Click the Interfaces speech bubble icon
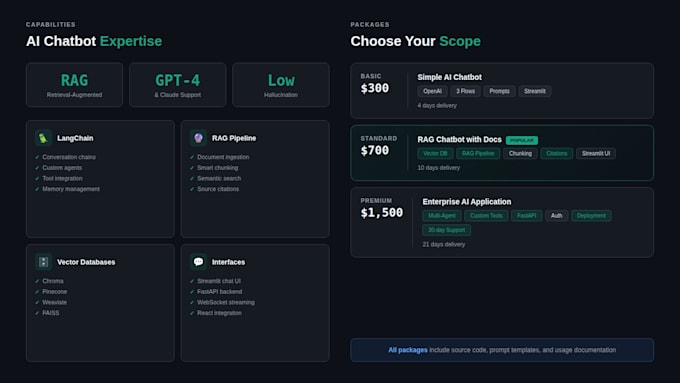Image resolution: width=680 pixels, height=383 pixels. click(198, 262)
